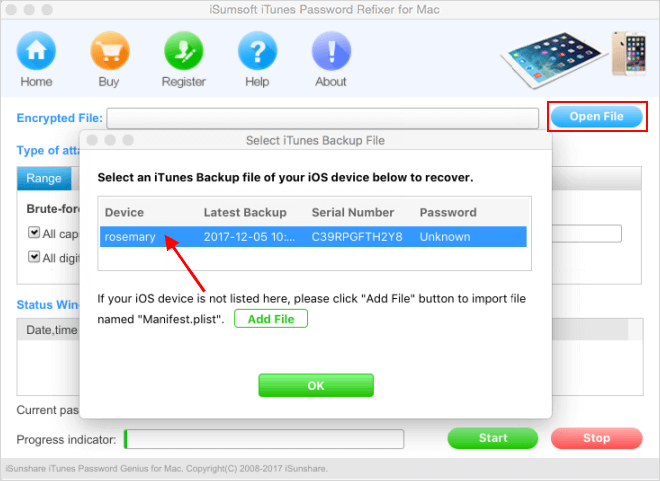The width and height of the screenshot is (660, 481).
Task: Toggle the All digits checkbox
Action: click(x=34, y=257)
